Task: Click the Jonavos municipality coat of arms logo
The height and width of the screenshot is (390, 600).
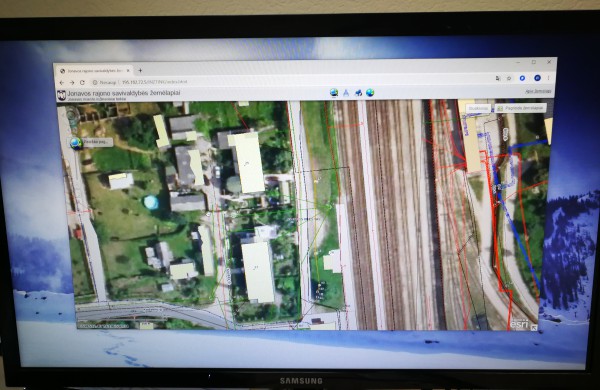Action: (61, 95)
